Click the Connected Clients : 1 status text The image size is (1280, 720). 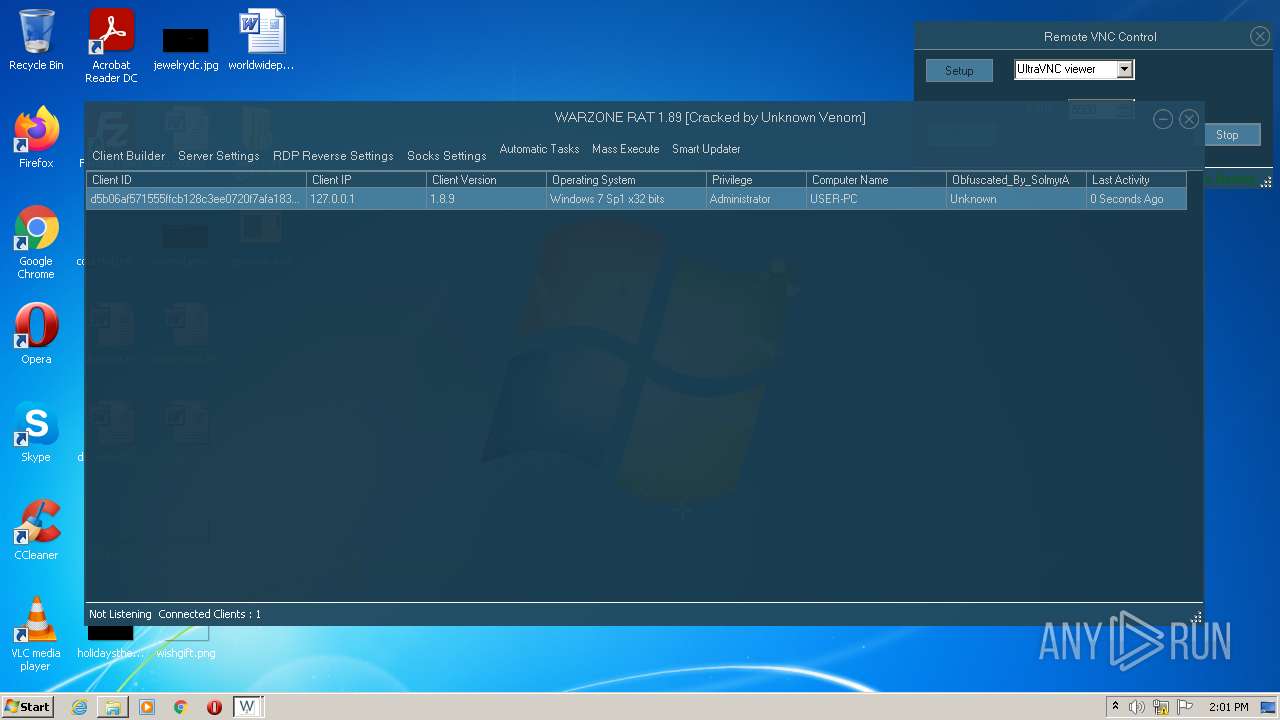click(x=209, y=614)
